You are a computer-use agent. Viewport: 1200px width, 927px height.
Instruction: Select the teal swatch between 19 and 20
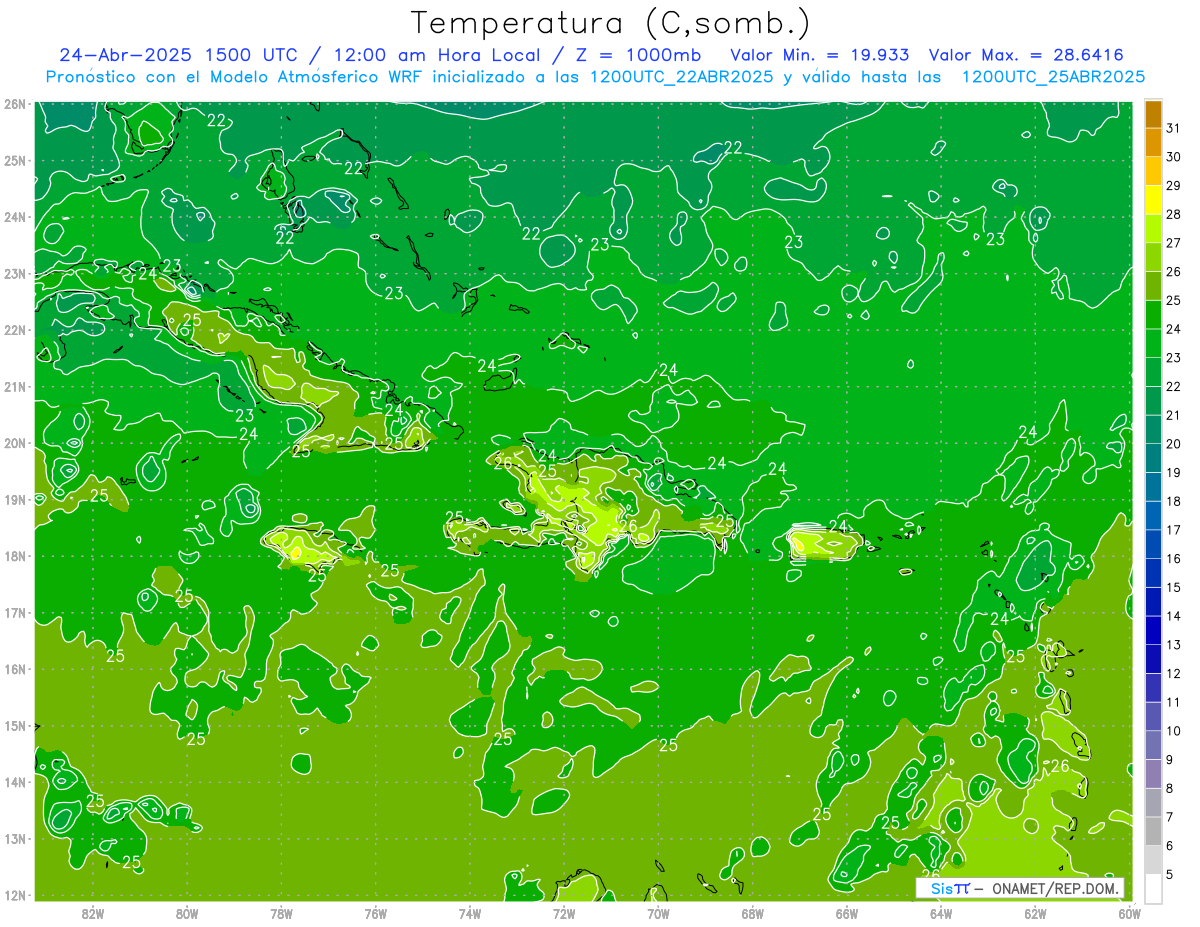click(1153, 459)
